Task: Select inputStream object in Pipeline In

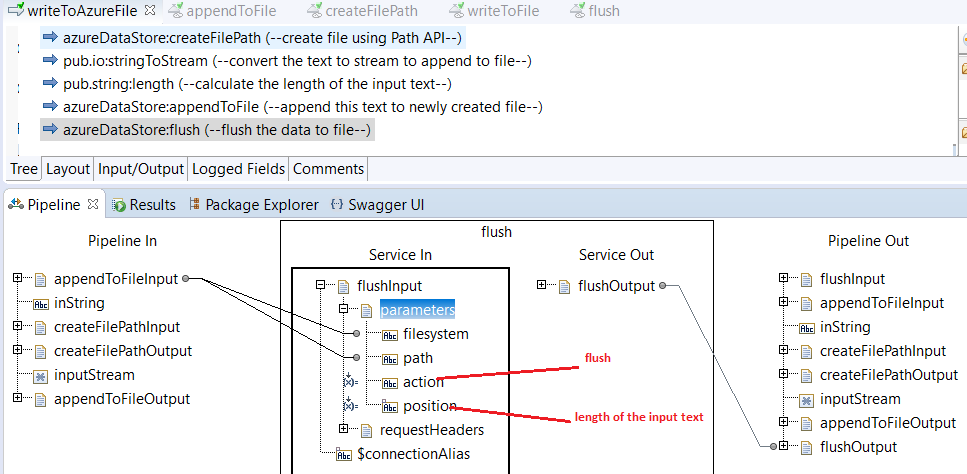Action: point(94,374)
